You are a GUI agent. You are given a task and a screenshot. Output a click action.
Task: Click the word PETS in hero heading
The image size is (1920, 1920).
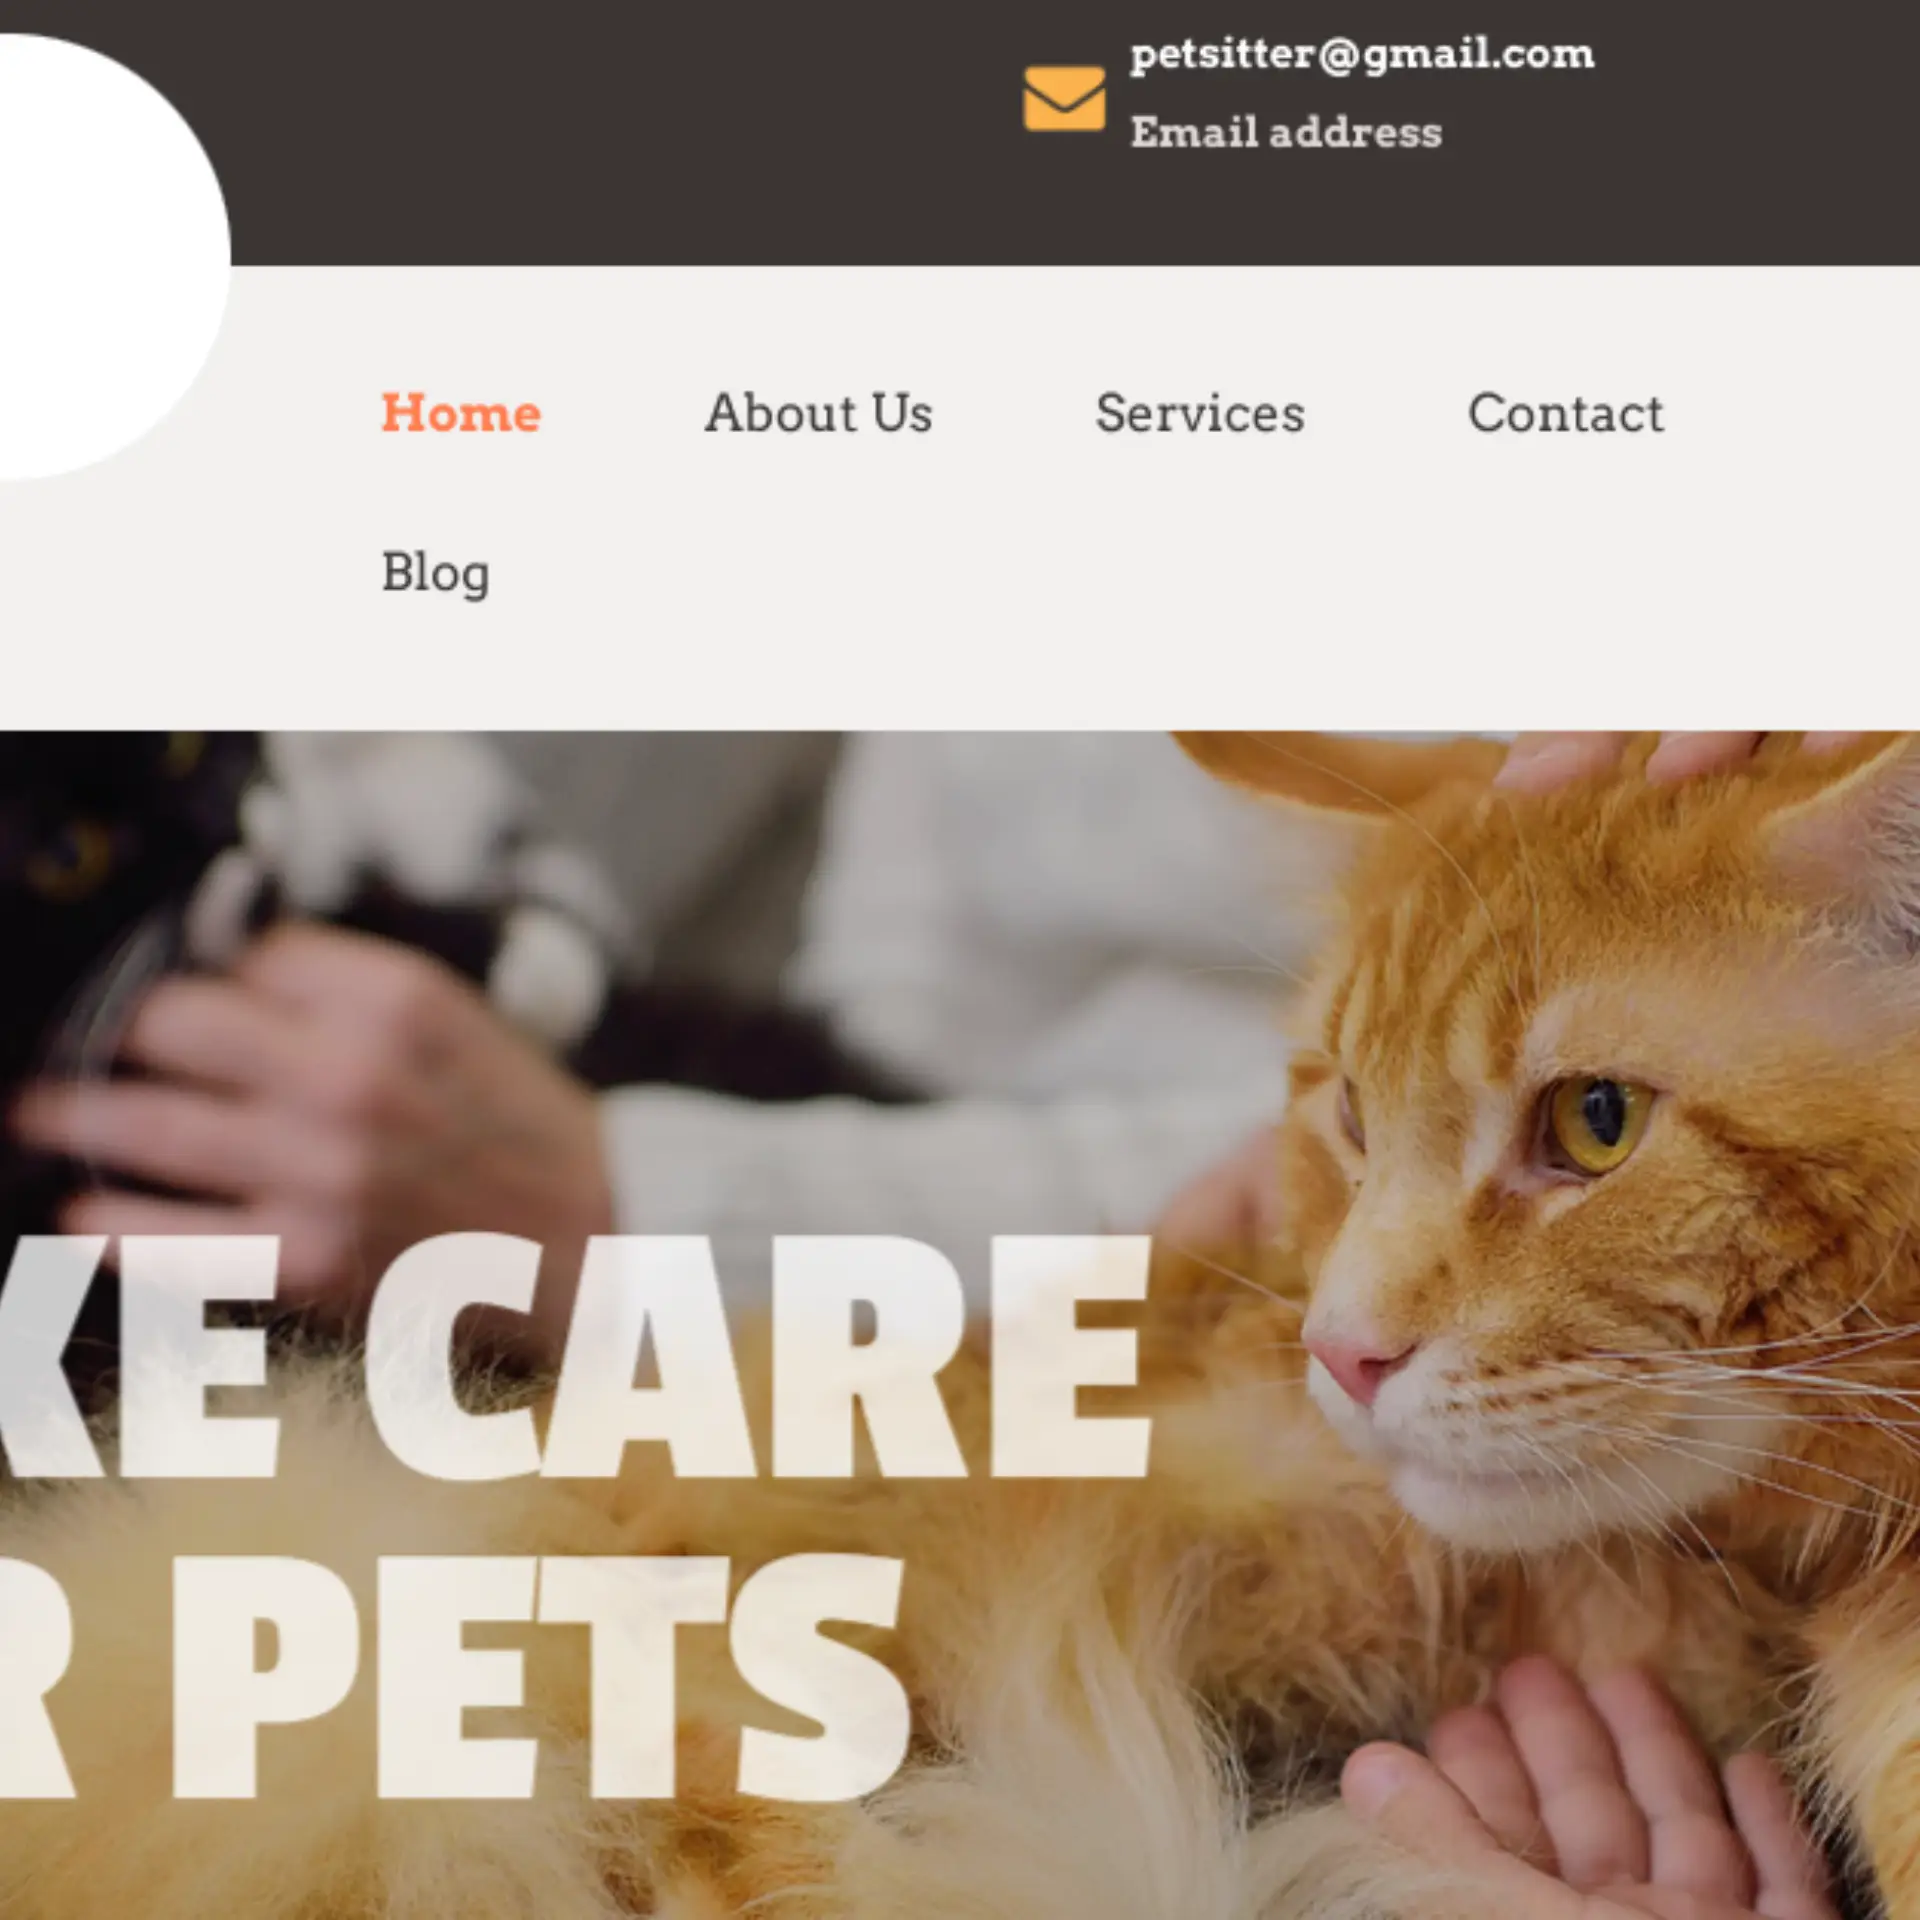click(x=540, y=1678)
